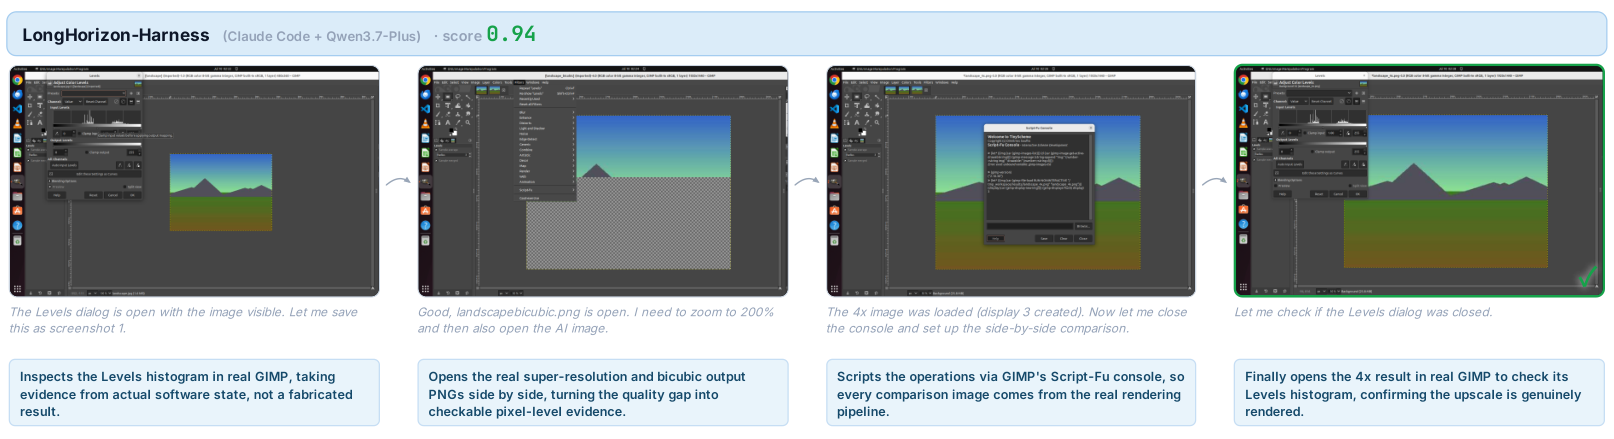Open Channel Value dropdown in first screenshot

tap(74, 101)
